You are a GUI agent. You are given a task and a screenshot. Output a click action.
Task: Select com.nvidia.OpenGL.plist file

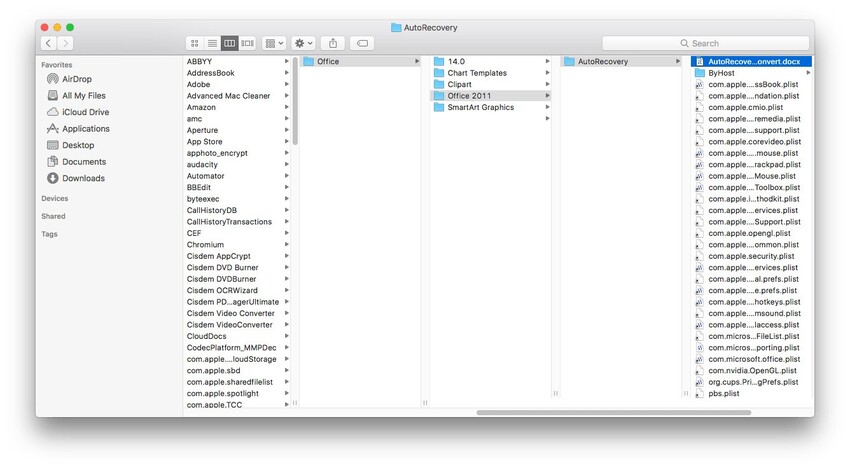[x=751, y=371]
